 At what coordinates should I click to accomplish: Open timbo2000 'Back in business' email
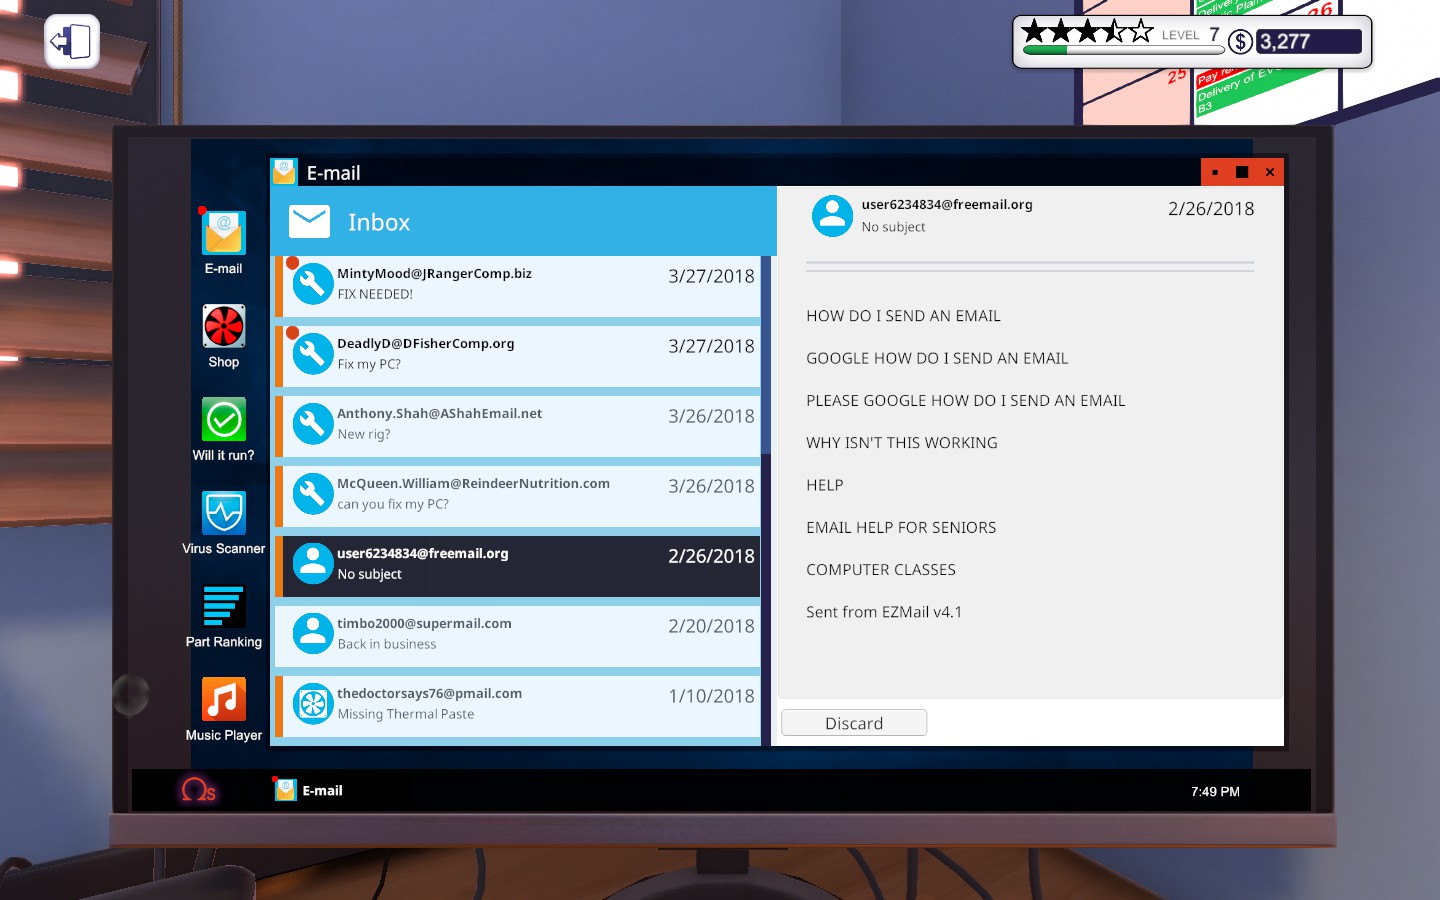518,634
